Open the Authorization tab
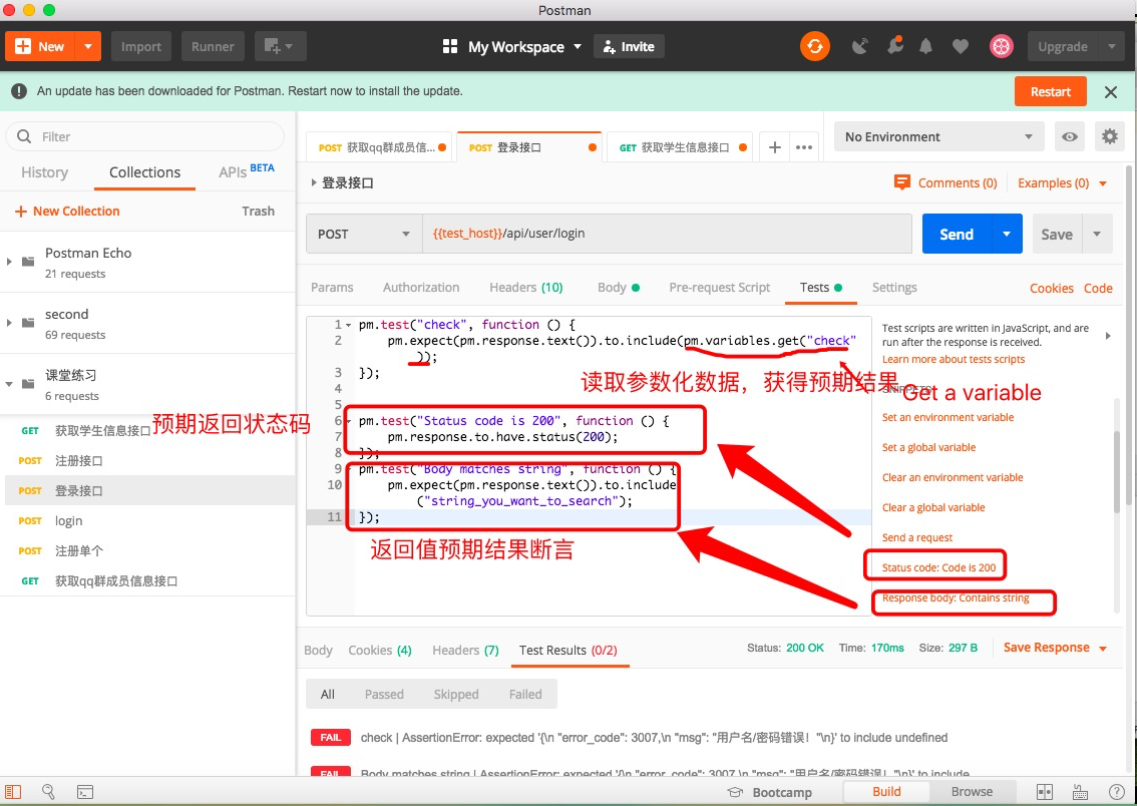The height and width of the screenshot is (806, 1137). point(421,287)
